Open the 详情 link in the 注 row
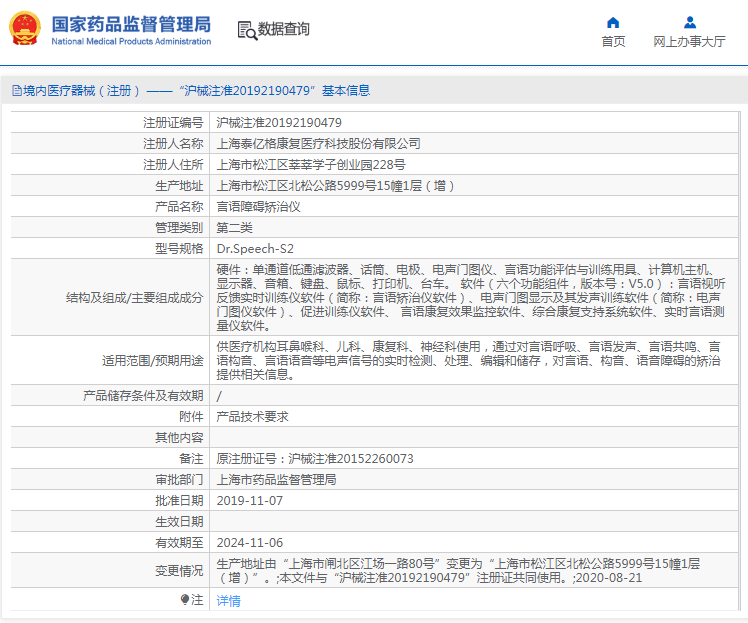Image resolution: width=748 pixels, height=623 pixels. (x=228, y=601)
